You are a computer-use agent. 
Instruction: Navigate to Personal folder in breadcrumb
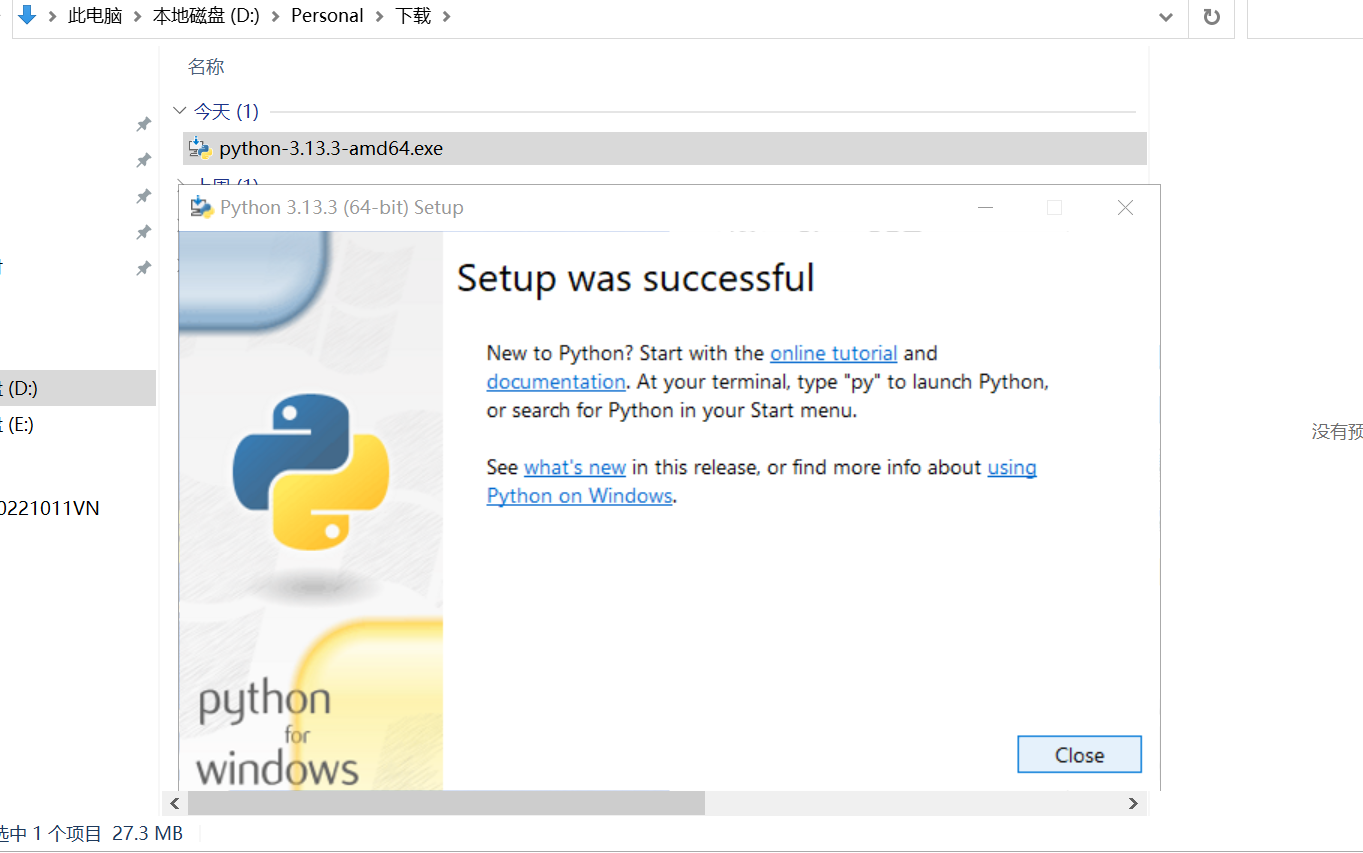point(327,16)
